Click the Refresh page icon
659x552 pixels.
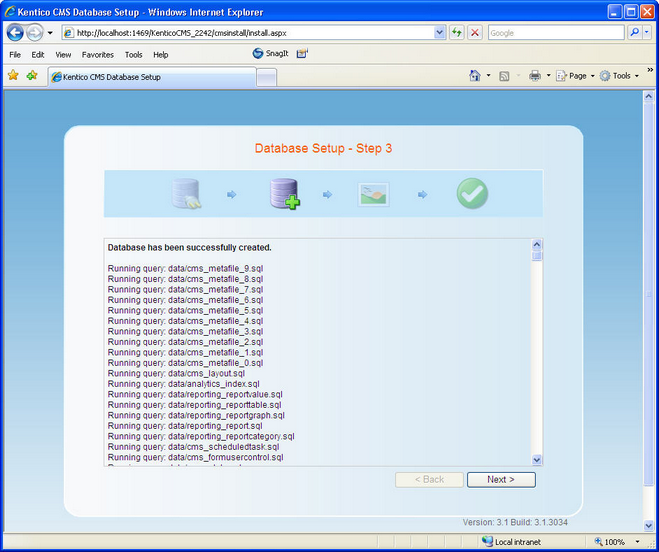point(456,32)
